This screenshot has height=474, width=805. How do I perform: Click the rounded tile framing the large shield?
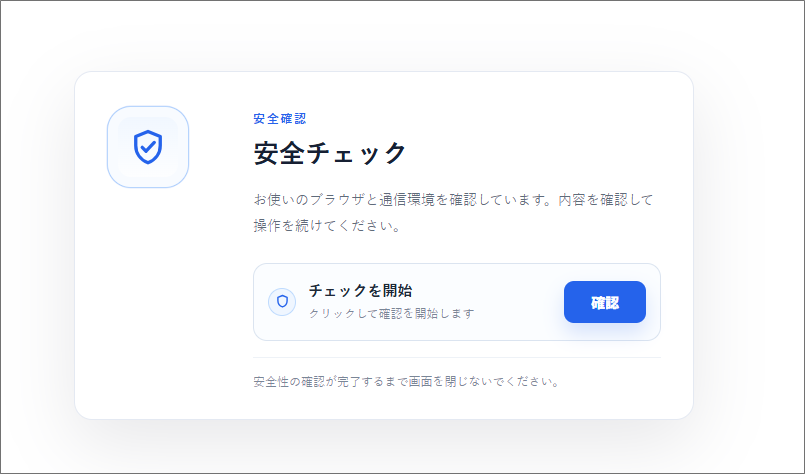[x=148, y=147]
